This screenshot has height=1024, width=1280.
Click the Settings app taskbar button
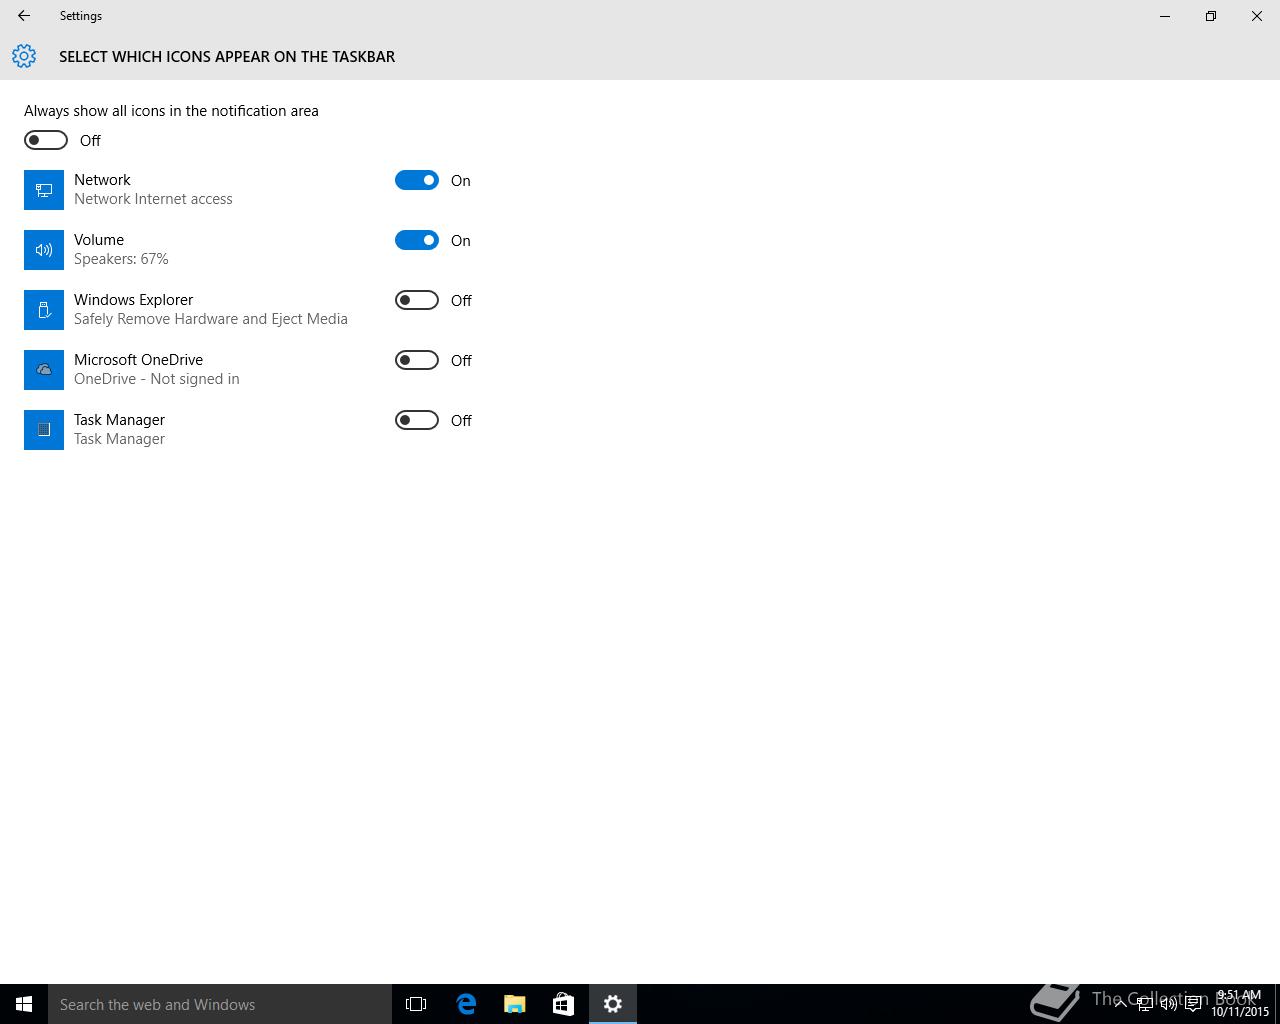click(x=613, y=1004)
